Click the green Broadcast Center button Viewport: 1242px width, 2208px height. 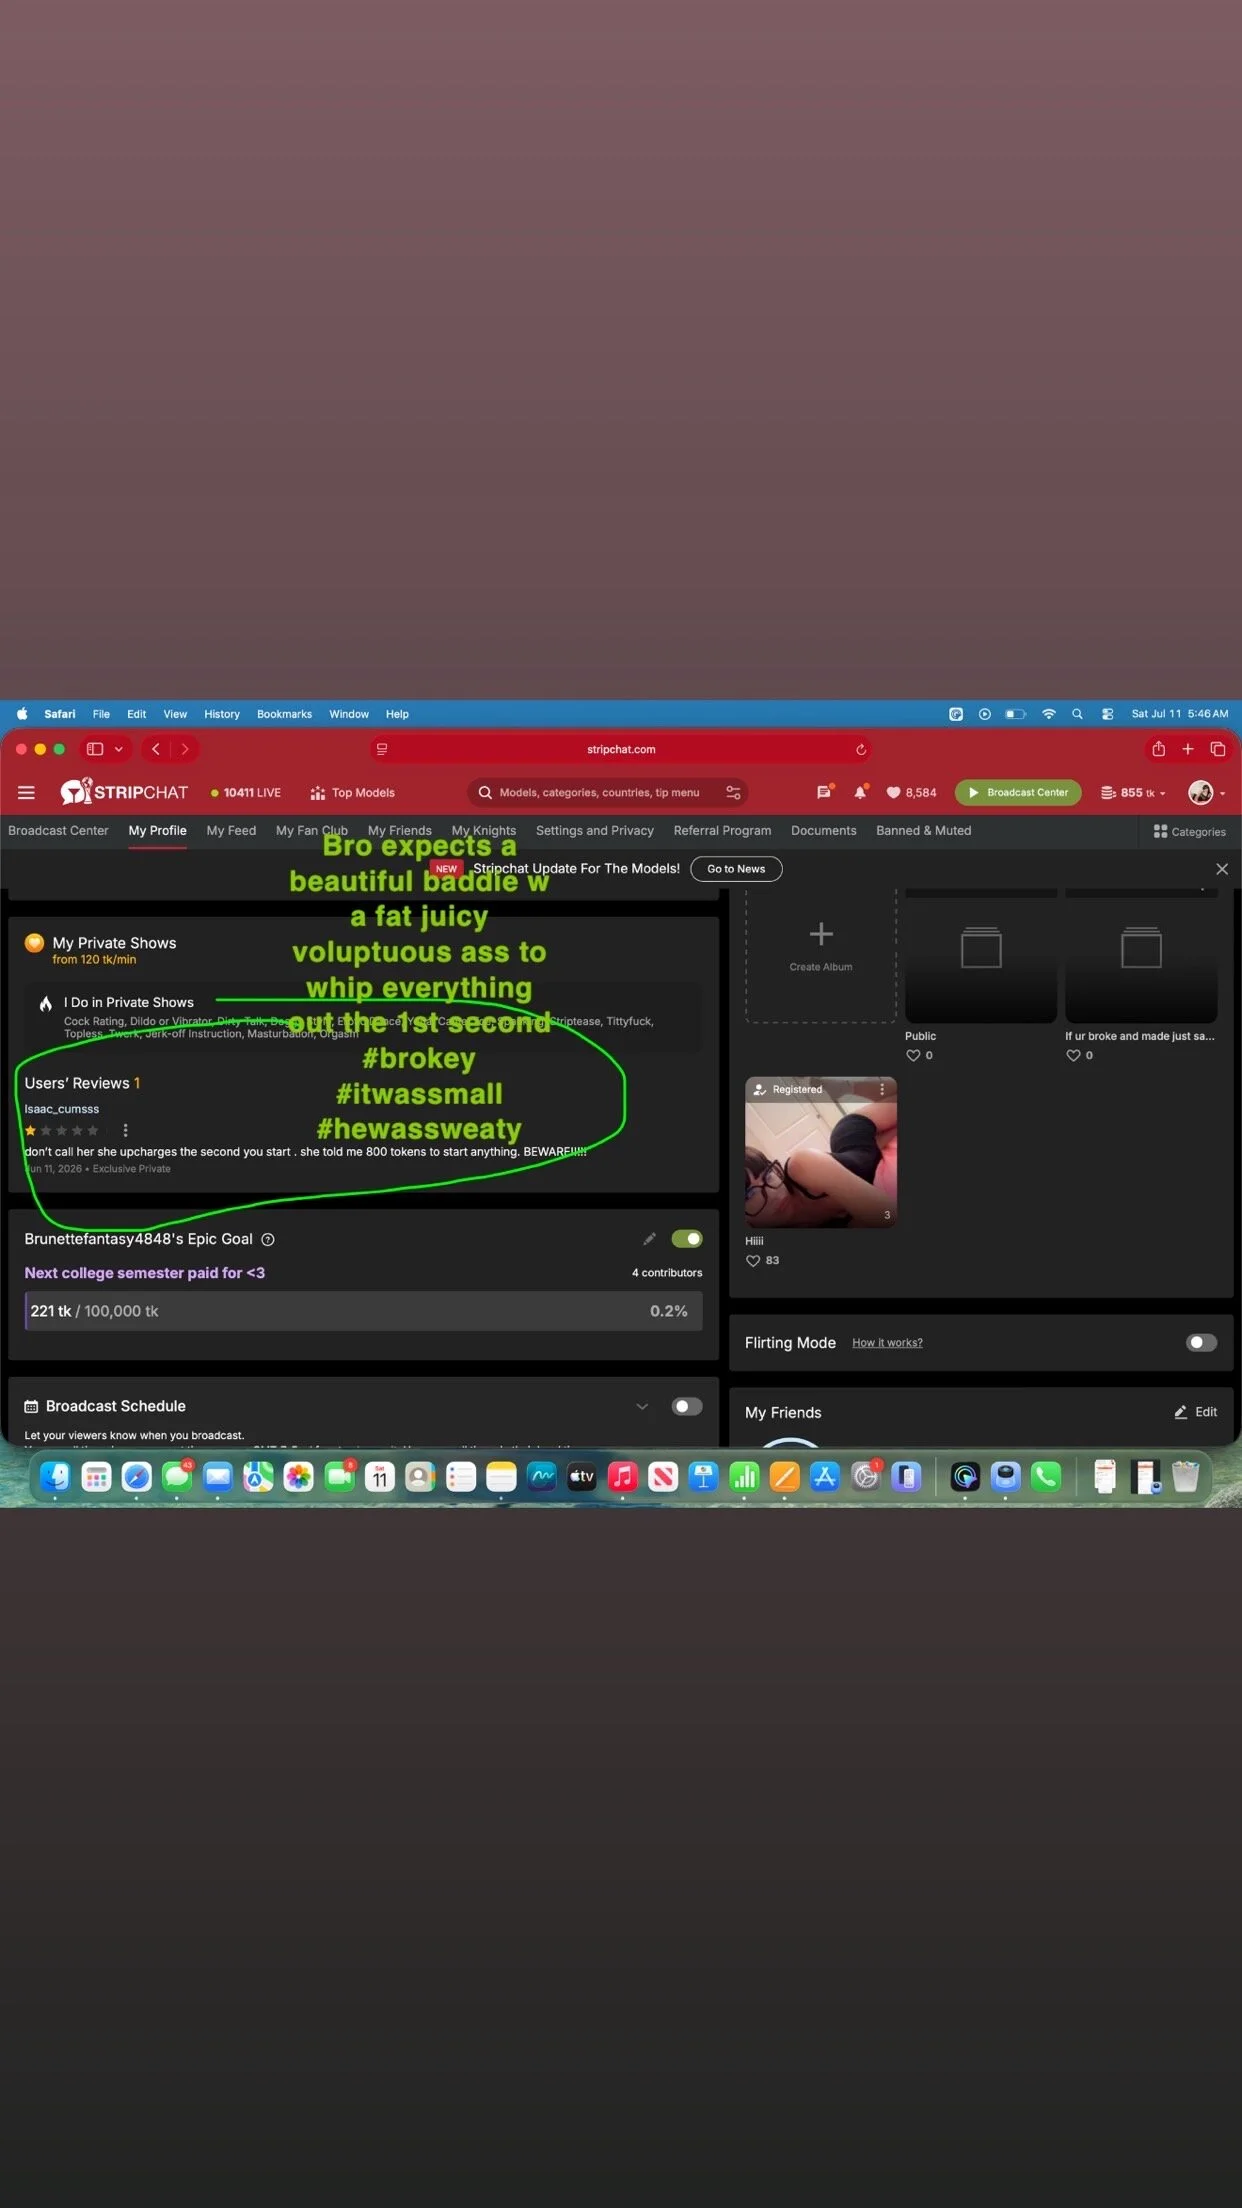(1018, 792)
